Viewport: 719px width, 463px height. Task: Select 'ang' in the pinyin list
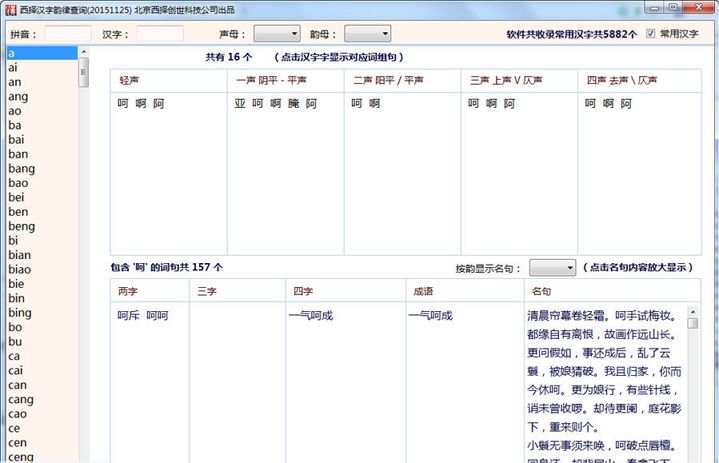(x=18, y=97)
